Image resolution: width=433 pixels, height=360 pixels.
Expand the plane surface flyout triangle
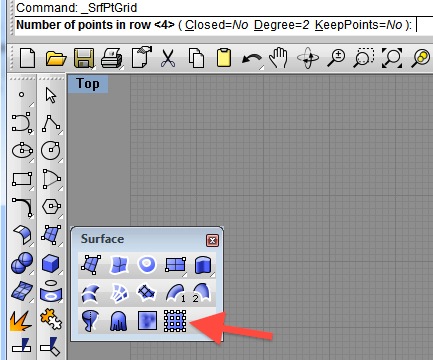184,275
